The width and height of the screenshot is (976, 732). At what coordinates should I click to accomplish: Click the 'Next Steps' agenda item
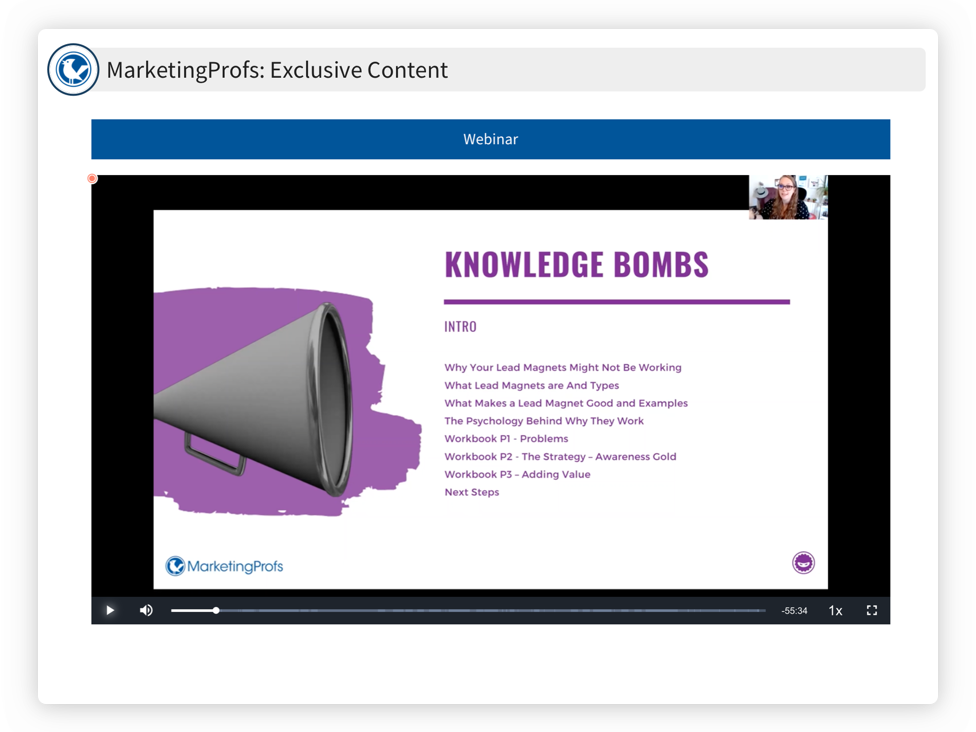click(471, 492)
